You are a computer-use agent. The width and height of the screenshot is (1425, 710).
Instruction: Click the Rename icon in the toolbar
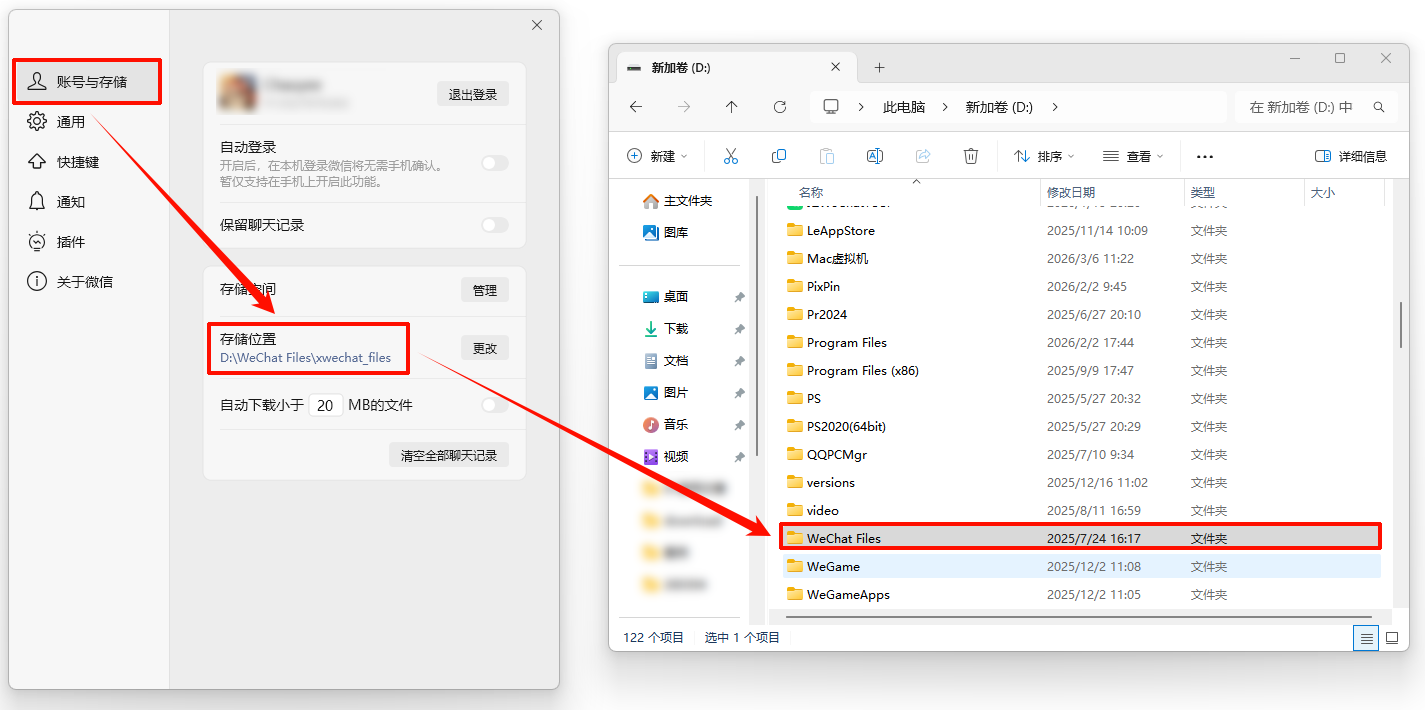point(874,156)
